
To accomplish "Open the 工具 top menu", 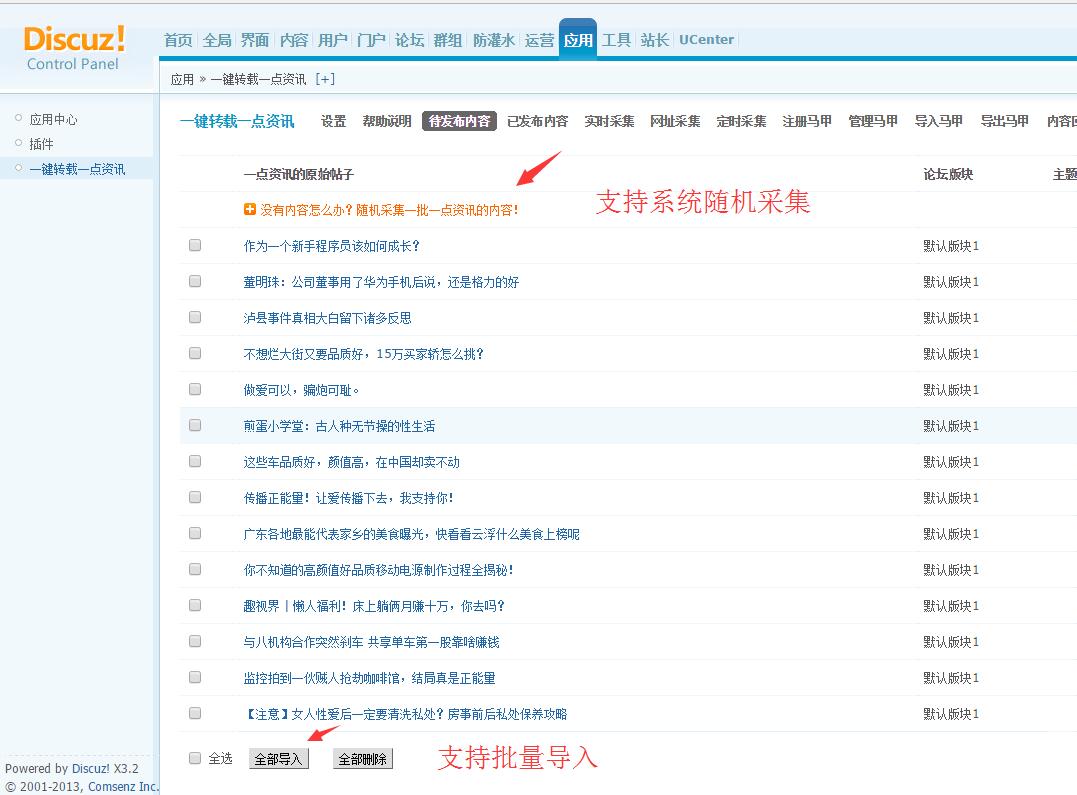I will click(616, 40).
